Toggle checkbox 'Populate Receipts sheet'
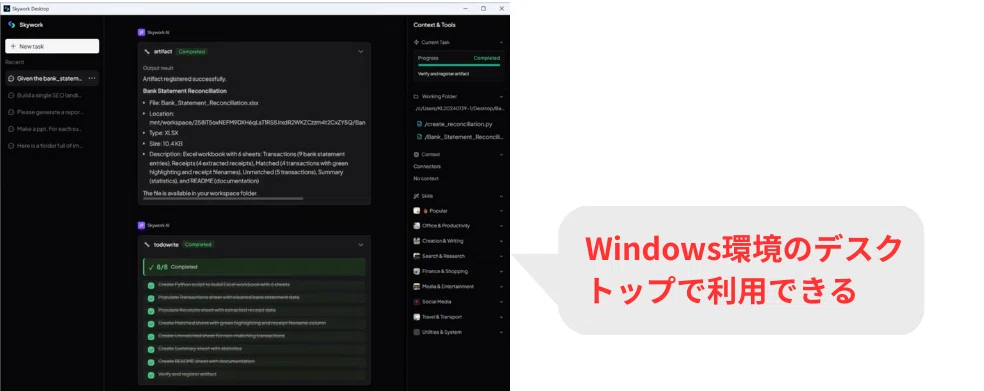 pyautogui.click(x=151, y=311)
